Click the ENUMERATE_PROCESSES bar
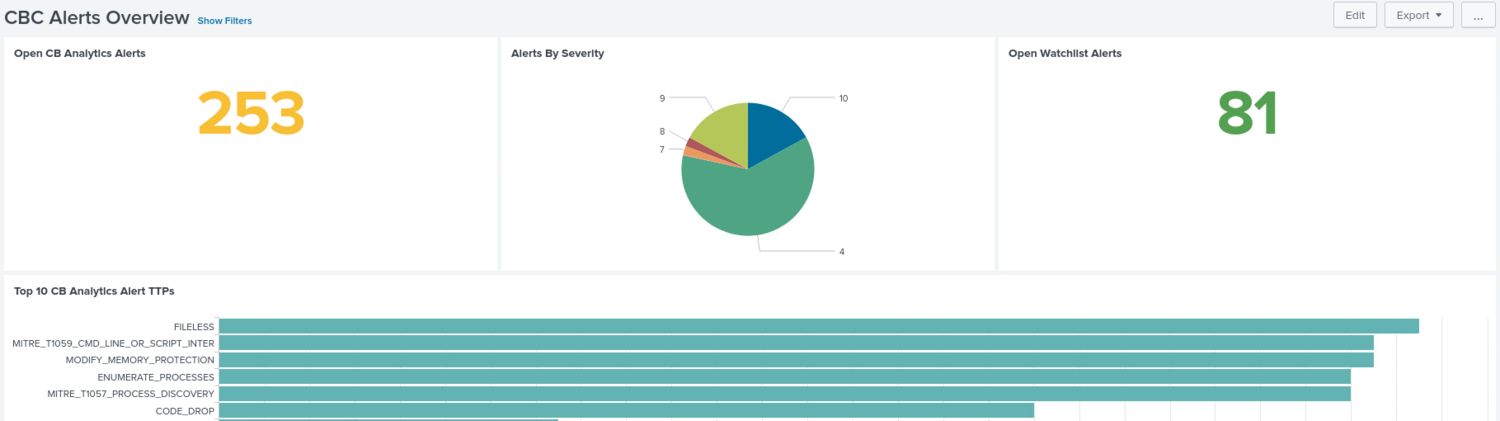The height and width of the screenshot is (421, 1500). click(785, 377)
